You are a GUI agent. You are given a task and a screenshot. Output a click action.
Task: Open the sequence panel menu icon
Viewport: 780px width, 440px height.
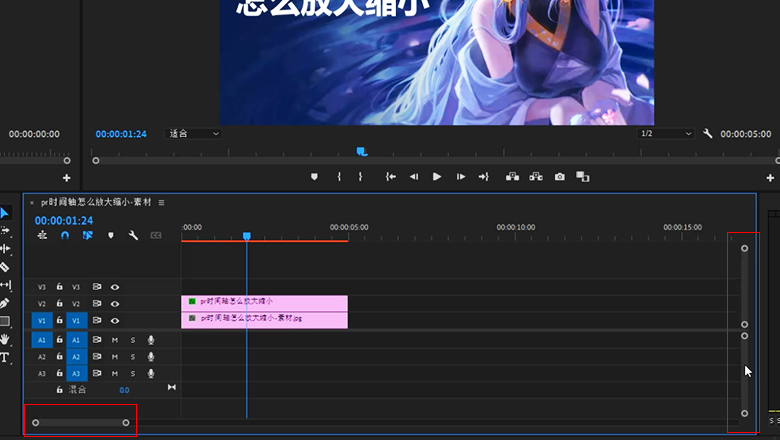click(x=161, y=202)
